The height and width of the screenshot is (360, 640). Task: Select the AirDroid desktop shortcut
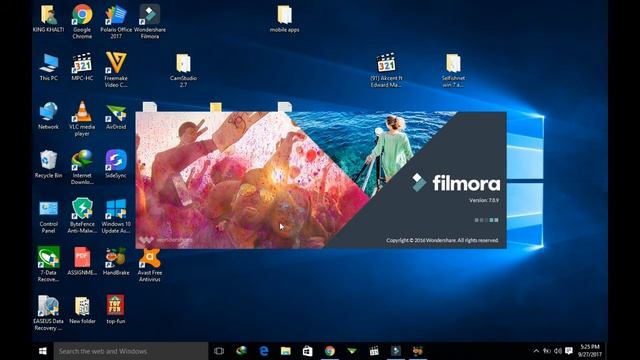116,117
